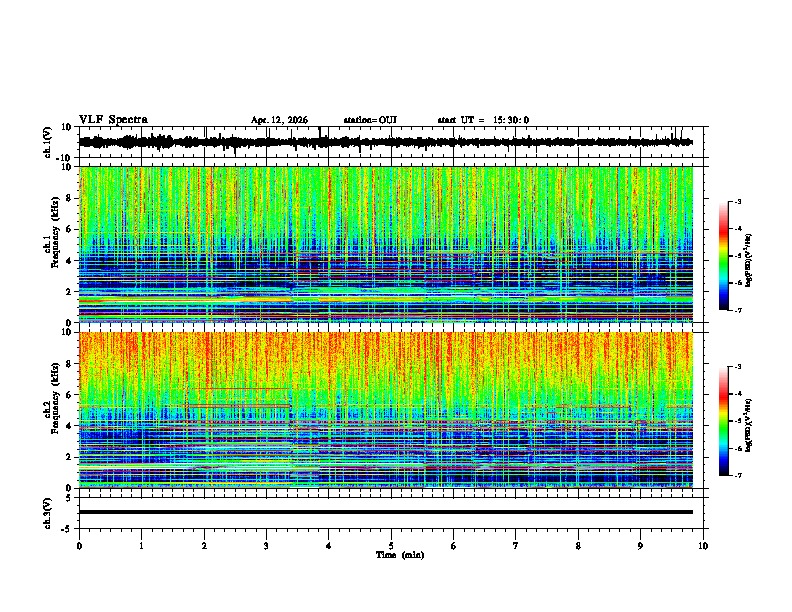Click time-axis tick label "5"

391,546
